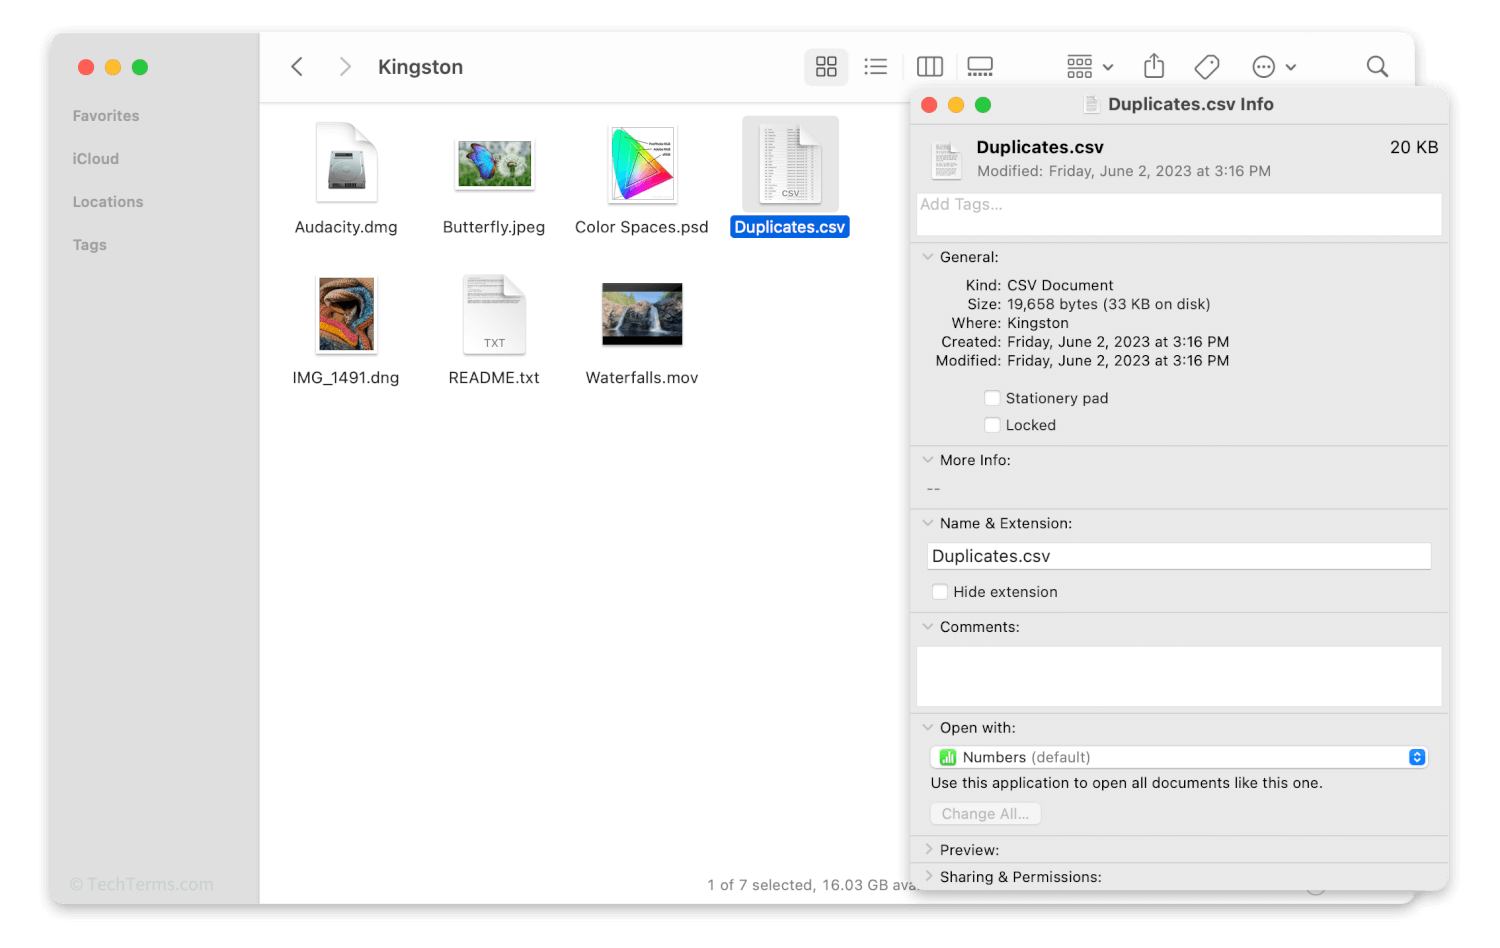Click the Butterfly.jpeg file name
The image size is (1500, 948).
tap(494, 227)
